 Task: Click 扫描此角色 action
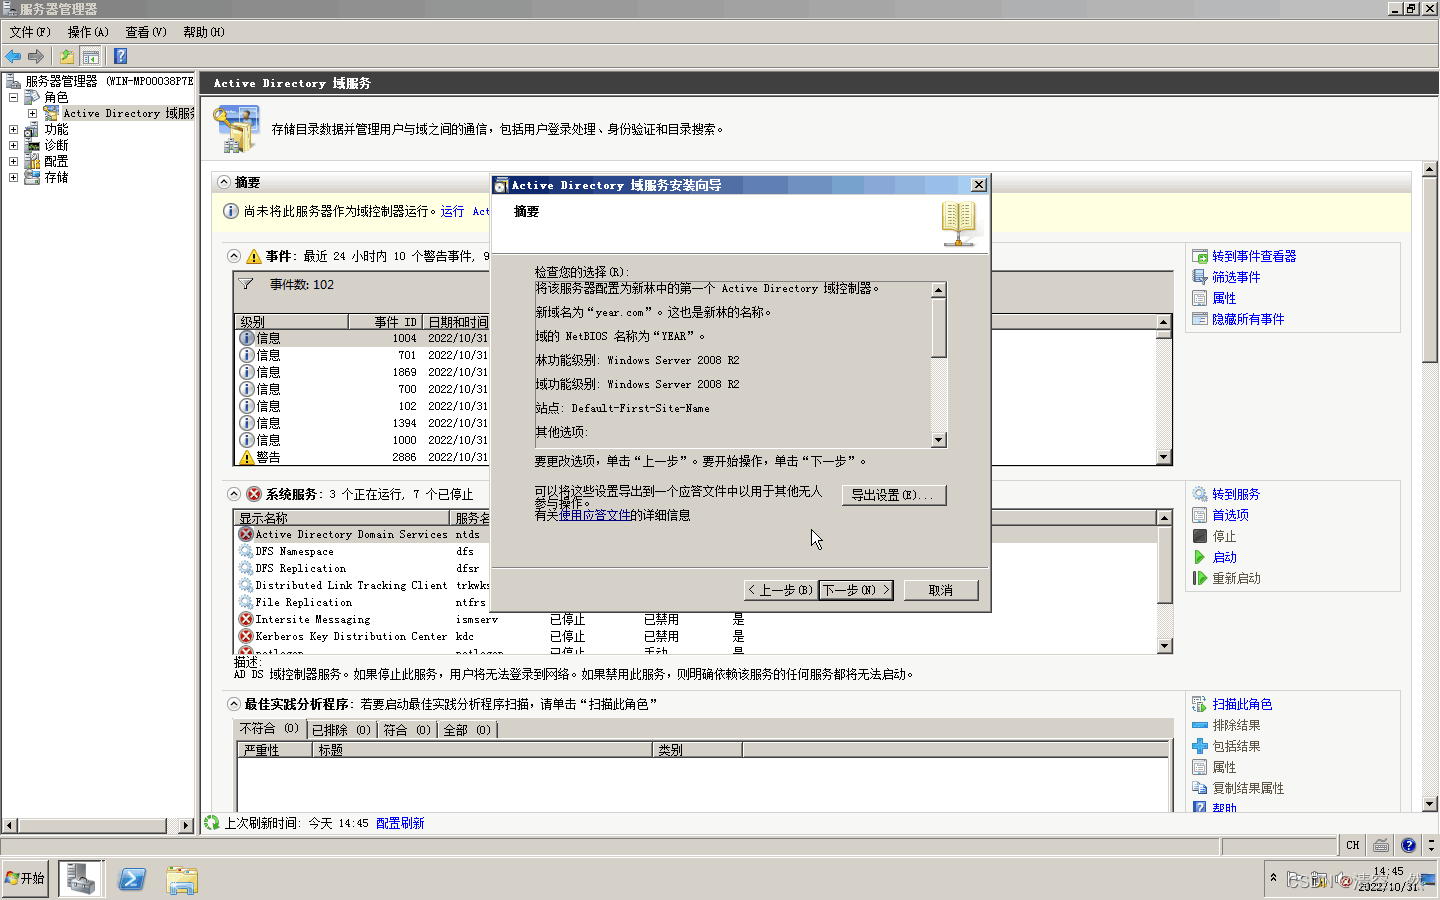click(x=1242, y=704)
